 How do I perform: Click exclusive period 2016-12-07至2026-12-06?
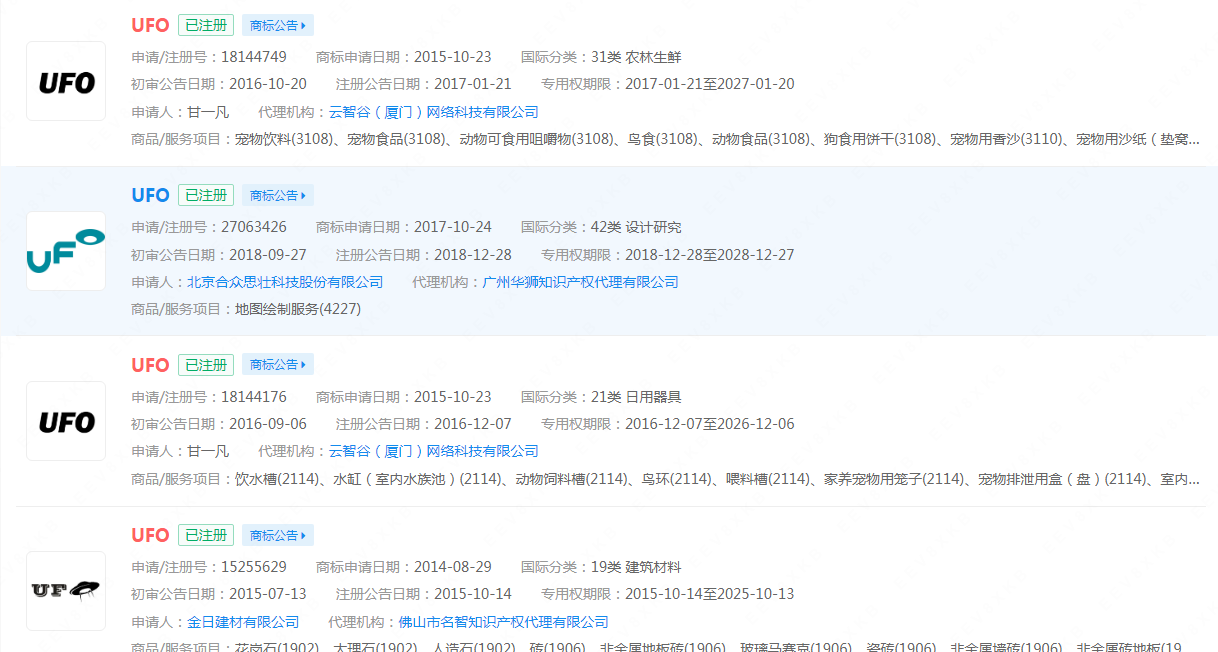click(710, 424)
